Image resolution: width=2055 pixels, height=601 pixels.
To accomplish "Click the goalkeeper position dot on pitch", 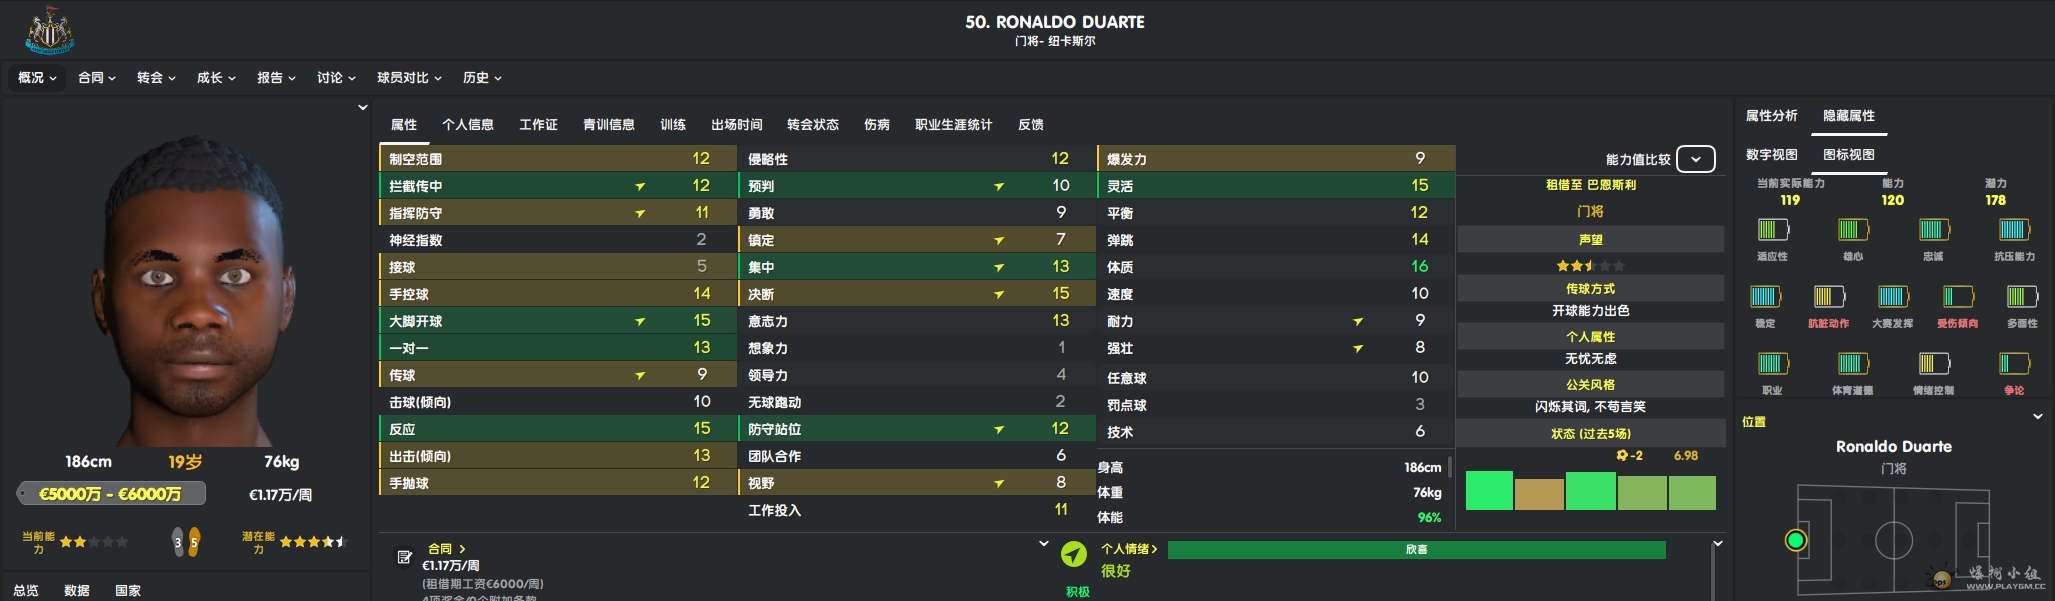I will tap(1796, 540).
